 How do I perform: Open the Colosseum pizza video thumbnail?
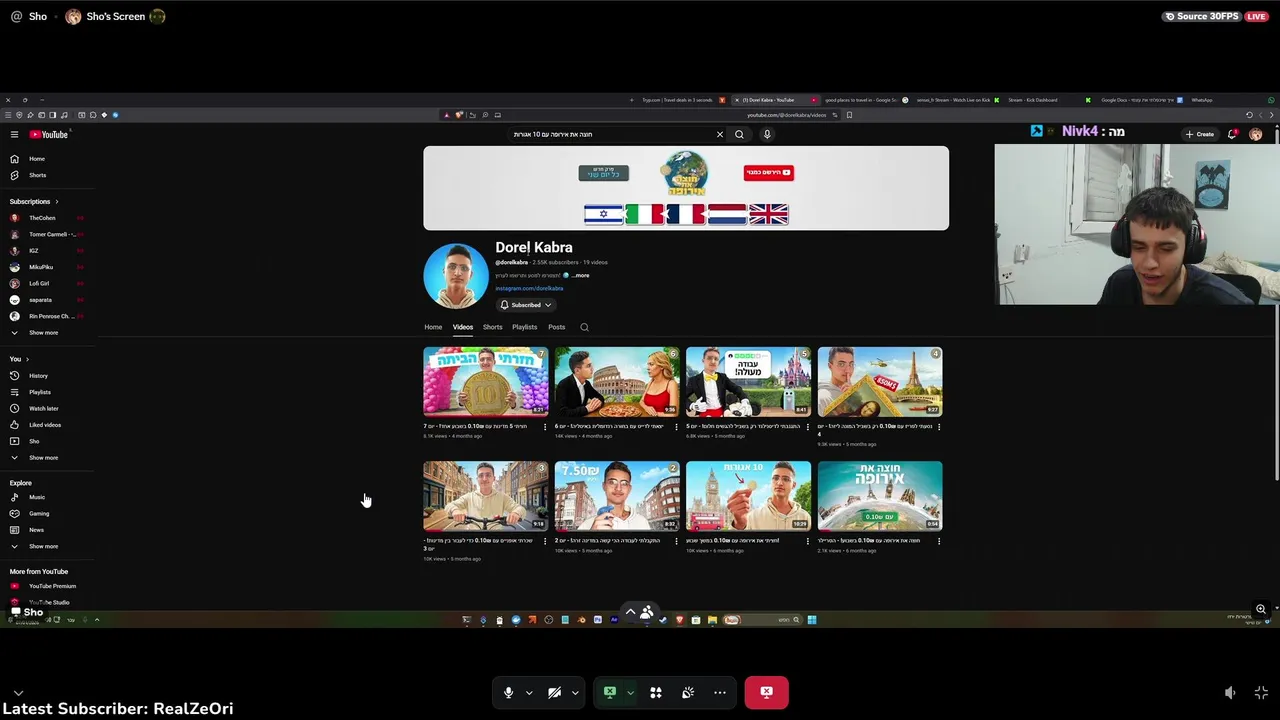click(617, 382)
